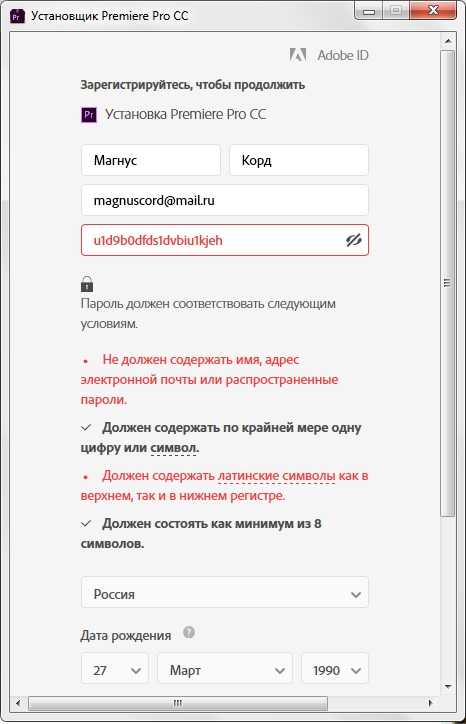This screenshot has height=724, width=466.
Task: Minimize the Установщик Premiere Pro CC window
Action: tap(369, 11)
